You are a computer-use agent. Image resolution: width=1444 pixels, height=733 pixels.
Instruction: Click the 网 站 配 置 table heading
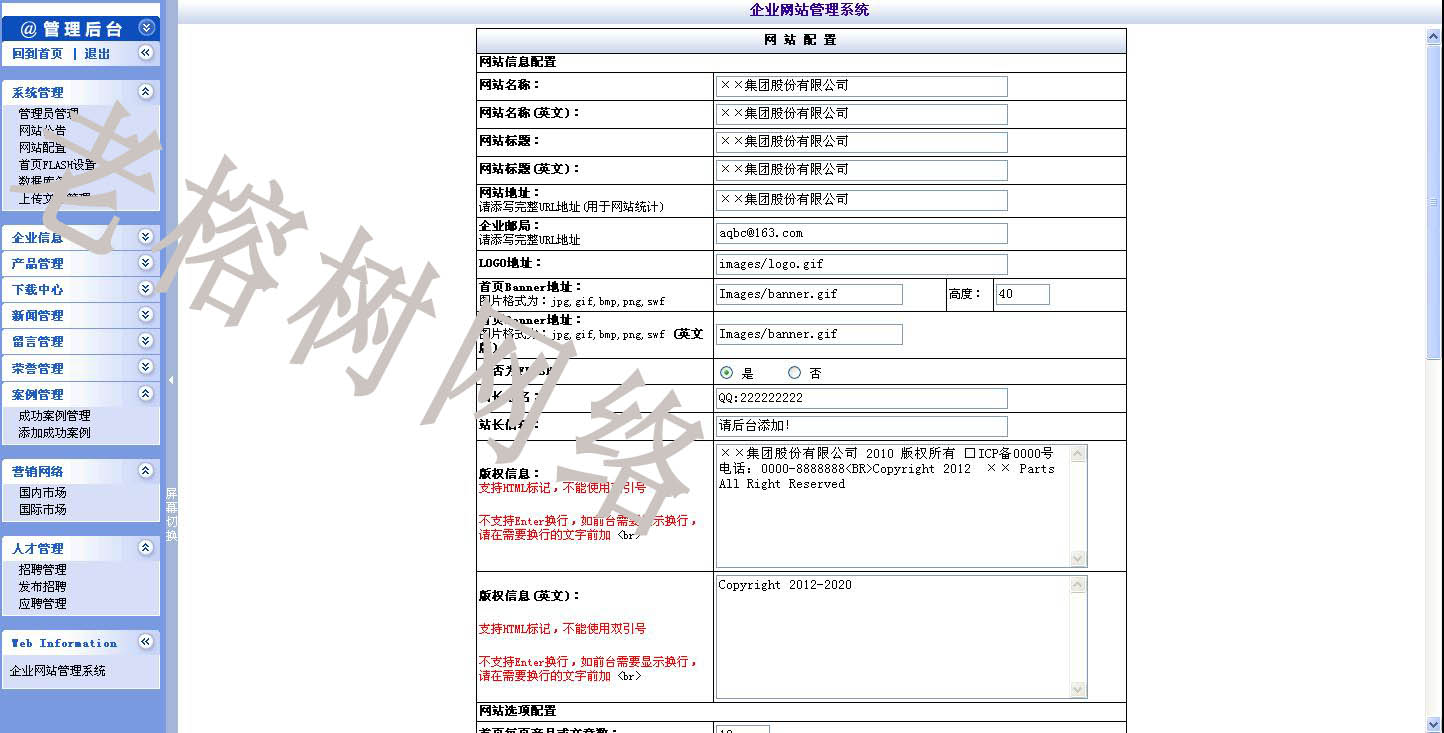801,40
